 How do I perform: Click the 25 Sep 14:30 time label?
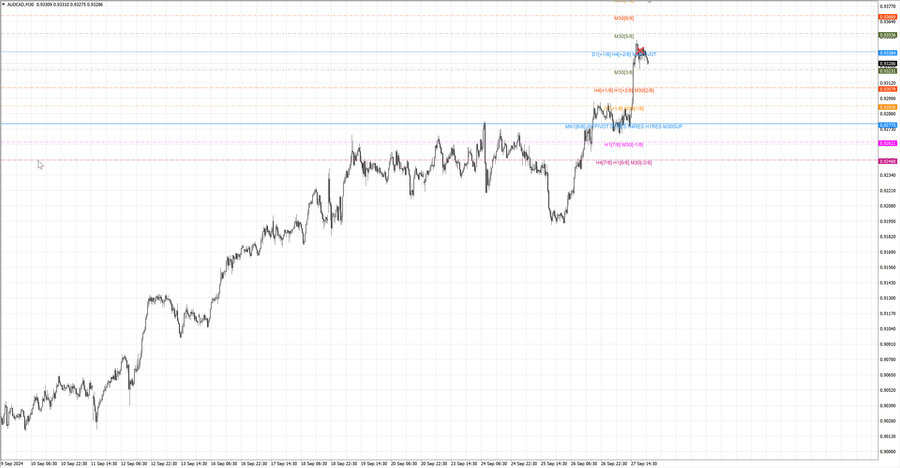[553, 463]
